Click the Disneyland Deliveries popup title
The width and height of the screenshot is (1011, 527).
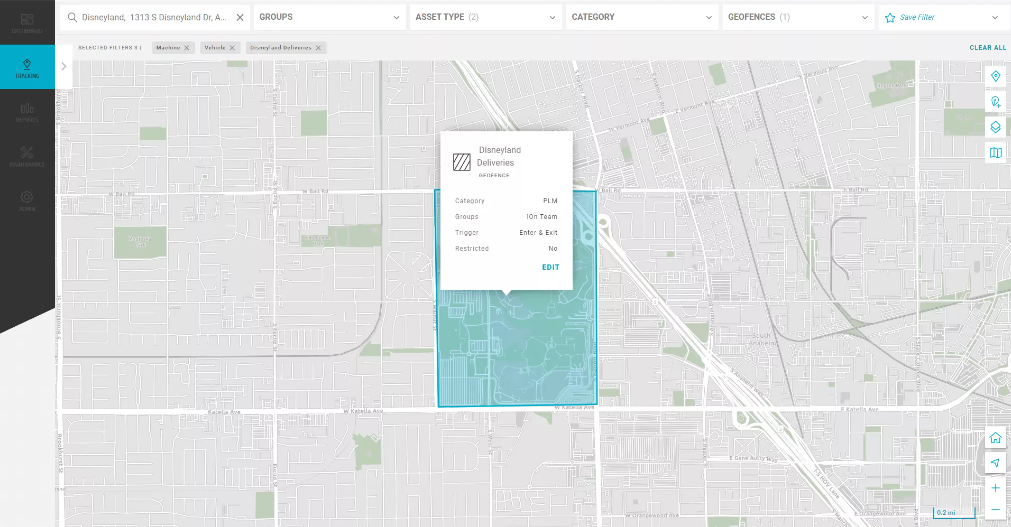tap(498, 156)
